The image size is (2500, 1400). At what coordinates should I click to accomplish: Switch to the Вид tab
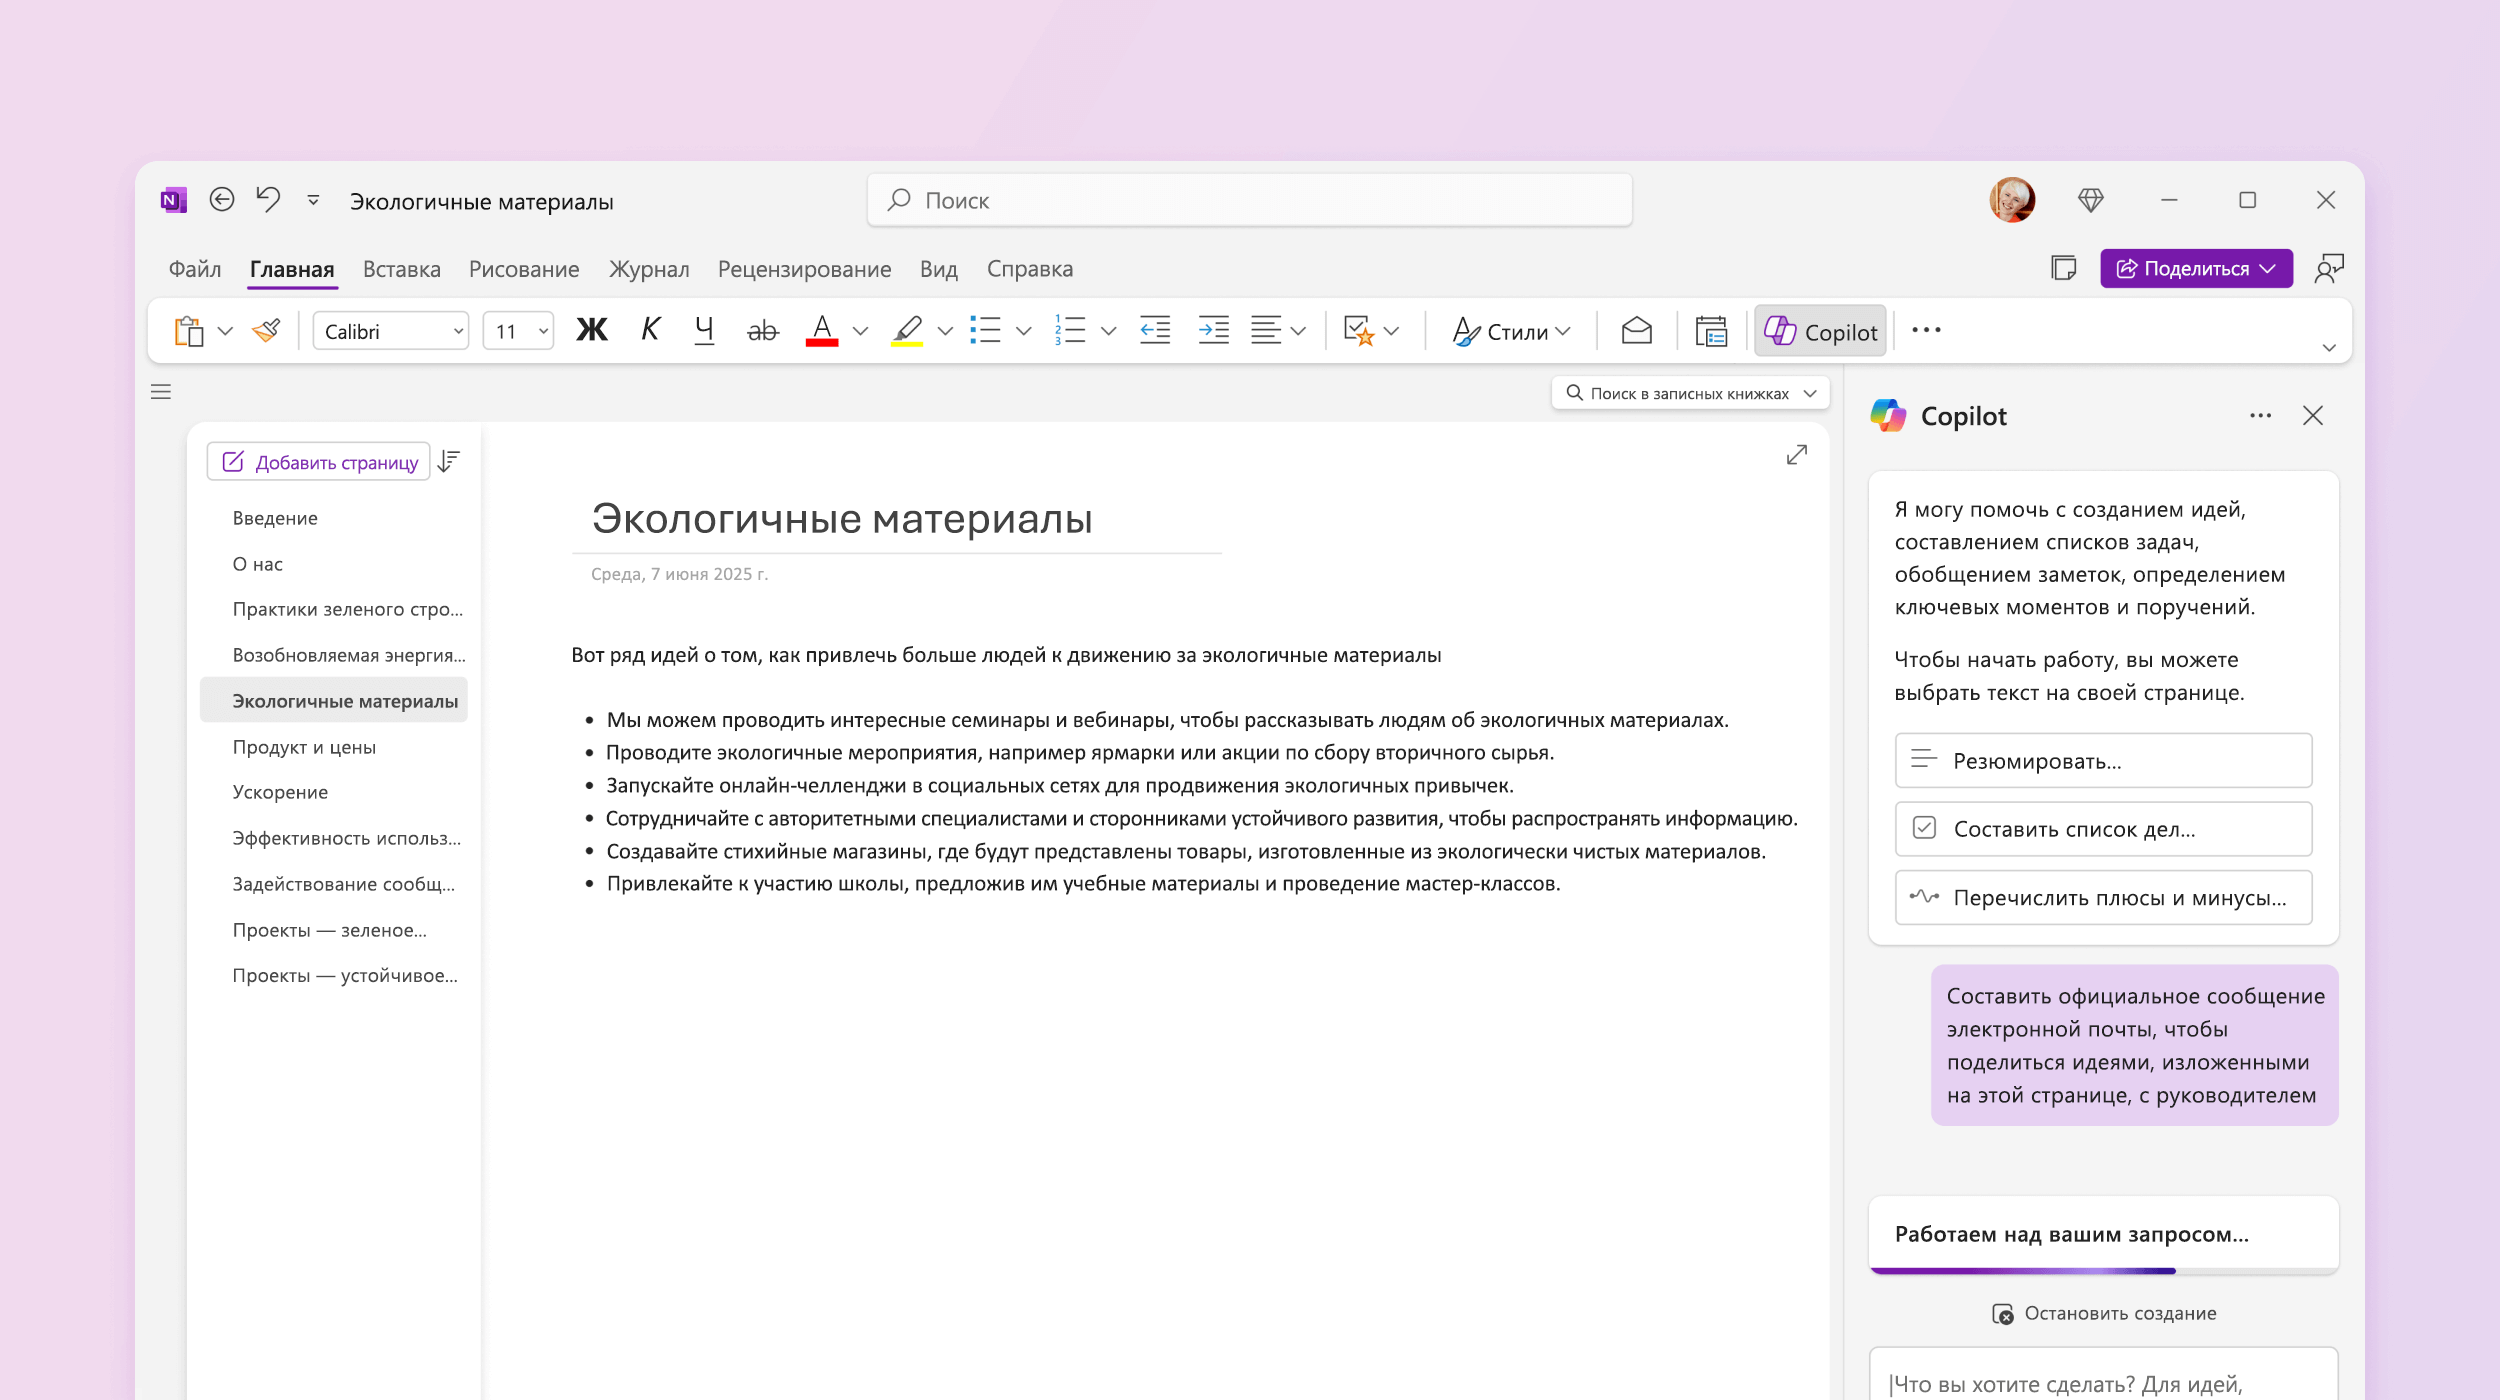click(938, 269)
